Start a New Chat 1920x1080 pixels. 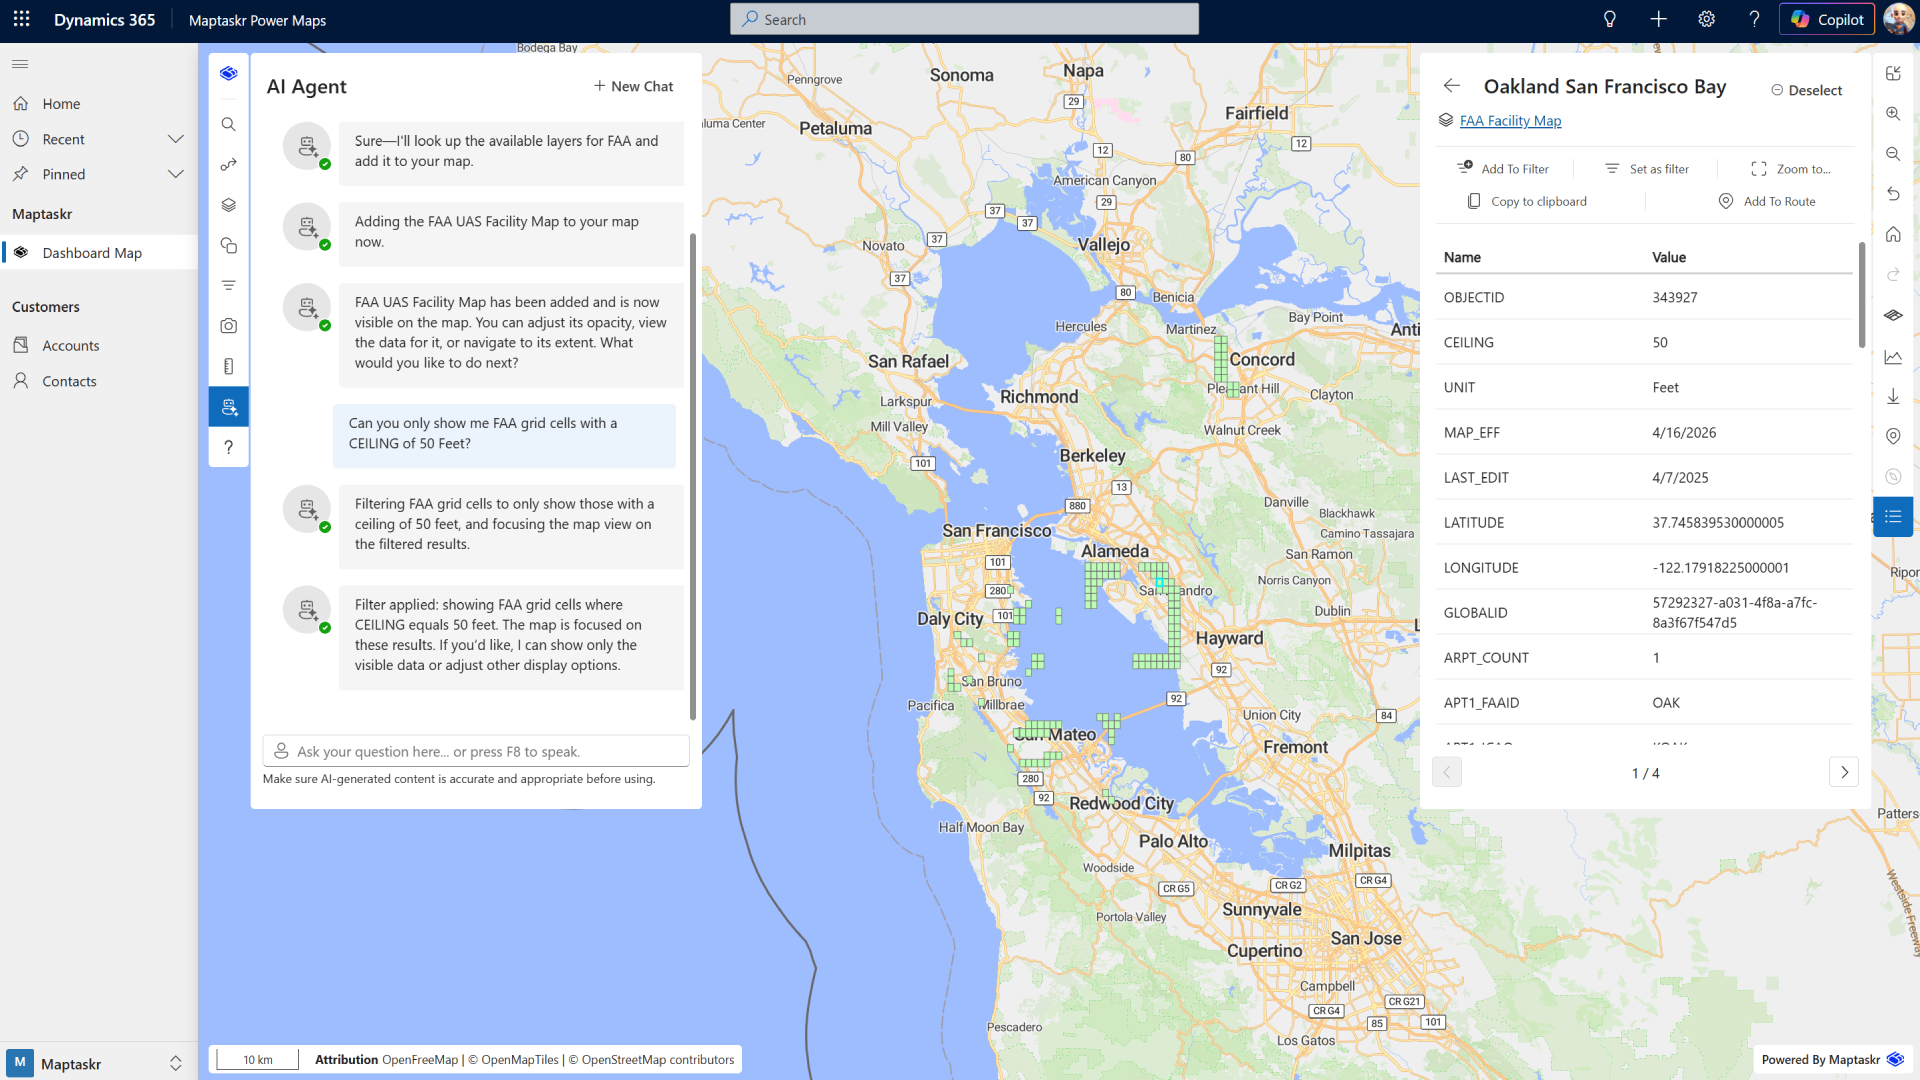[633, 87]
